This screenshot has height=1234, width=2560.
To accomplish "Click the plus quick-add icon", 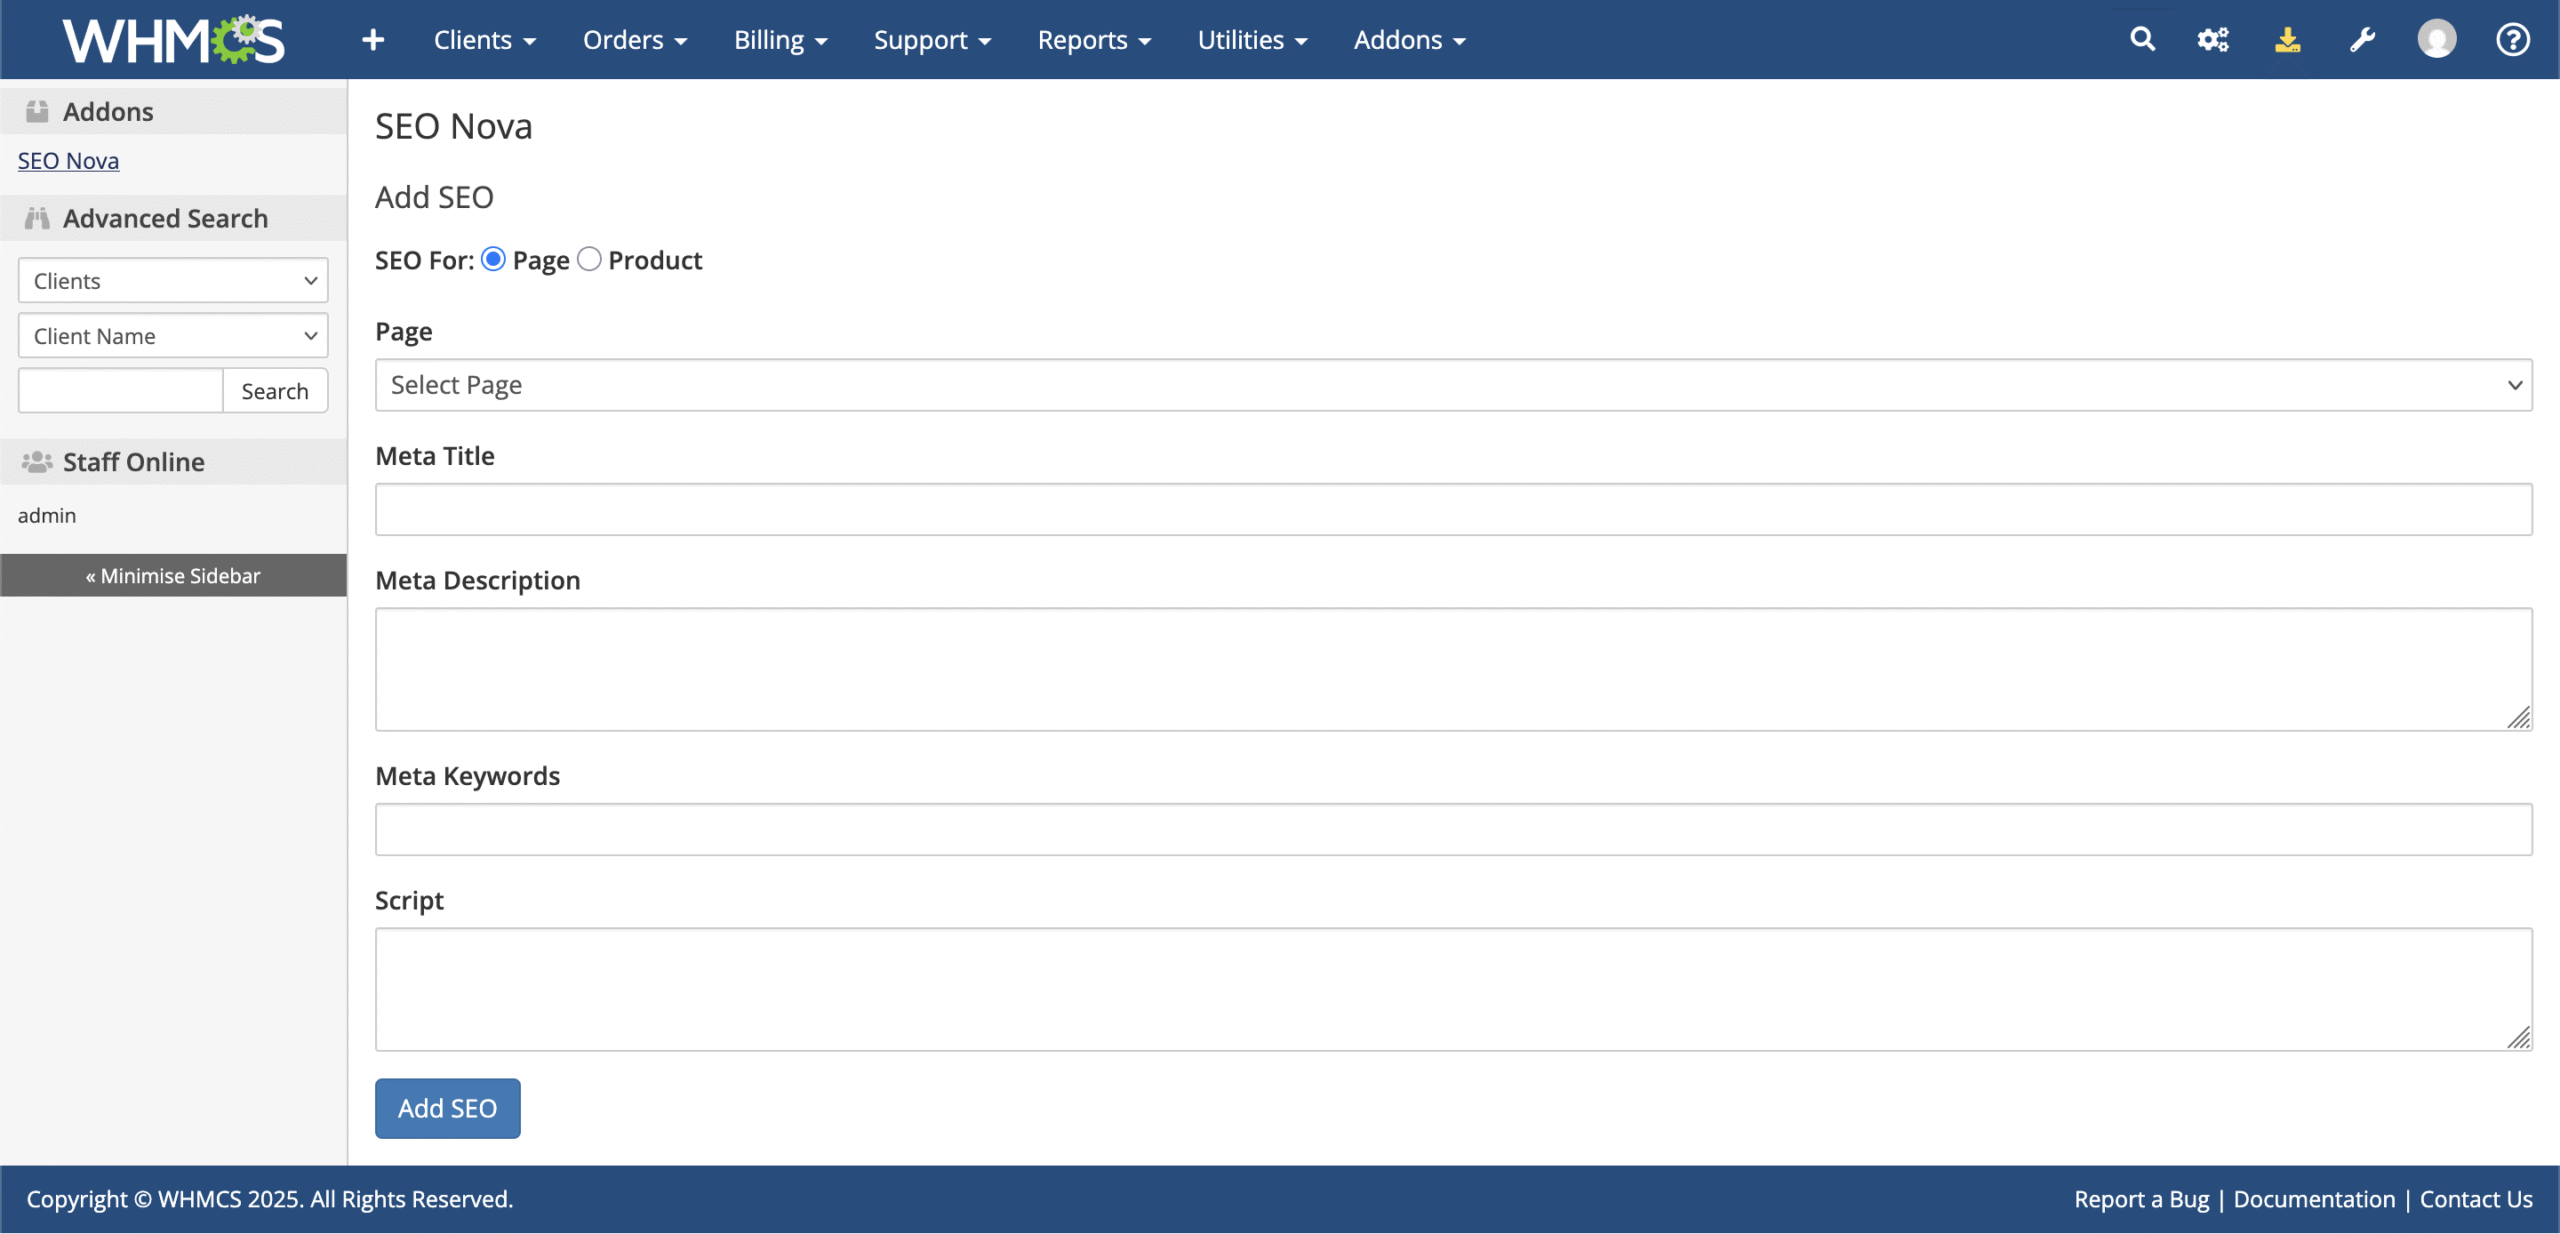I will 373,40.
